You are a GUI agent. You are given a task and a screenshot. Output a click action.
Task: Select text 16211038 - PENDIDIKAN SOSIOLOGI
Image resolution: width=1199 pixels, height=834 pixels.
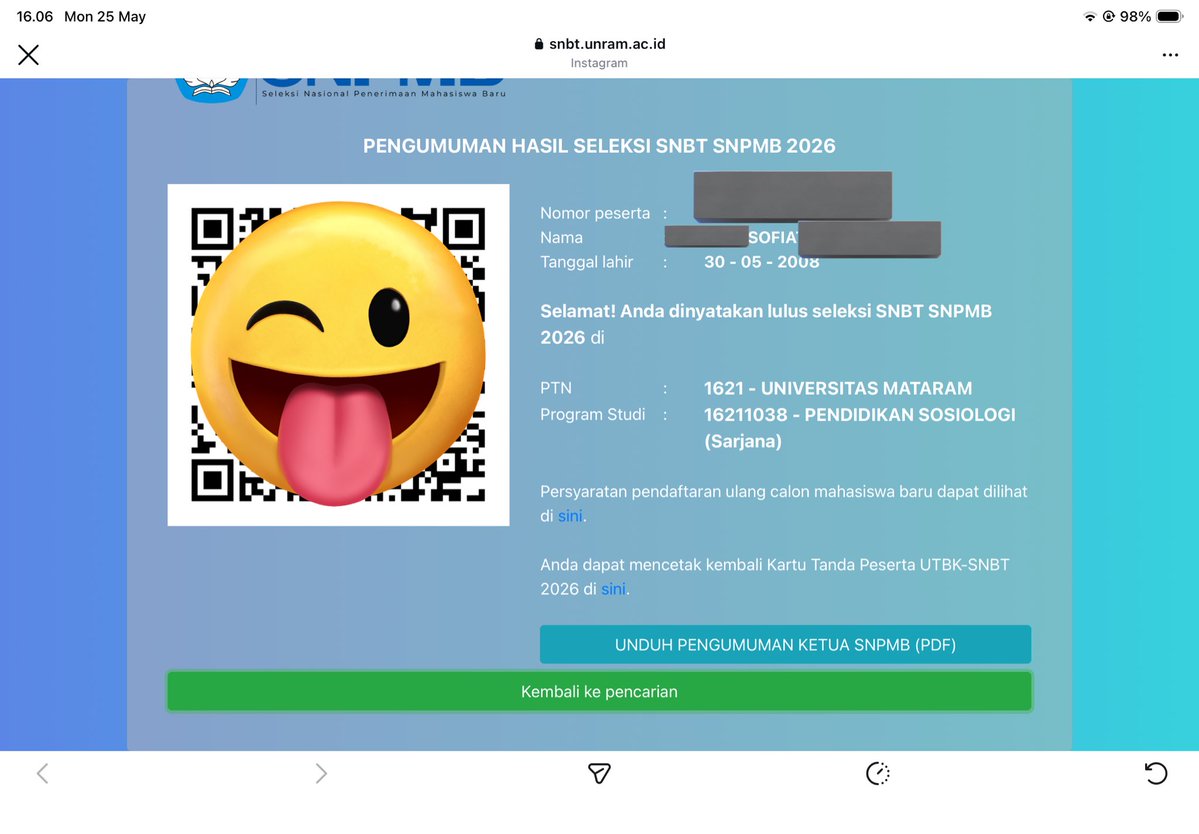point(859,415)
